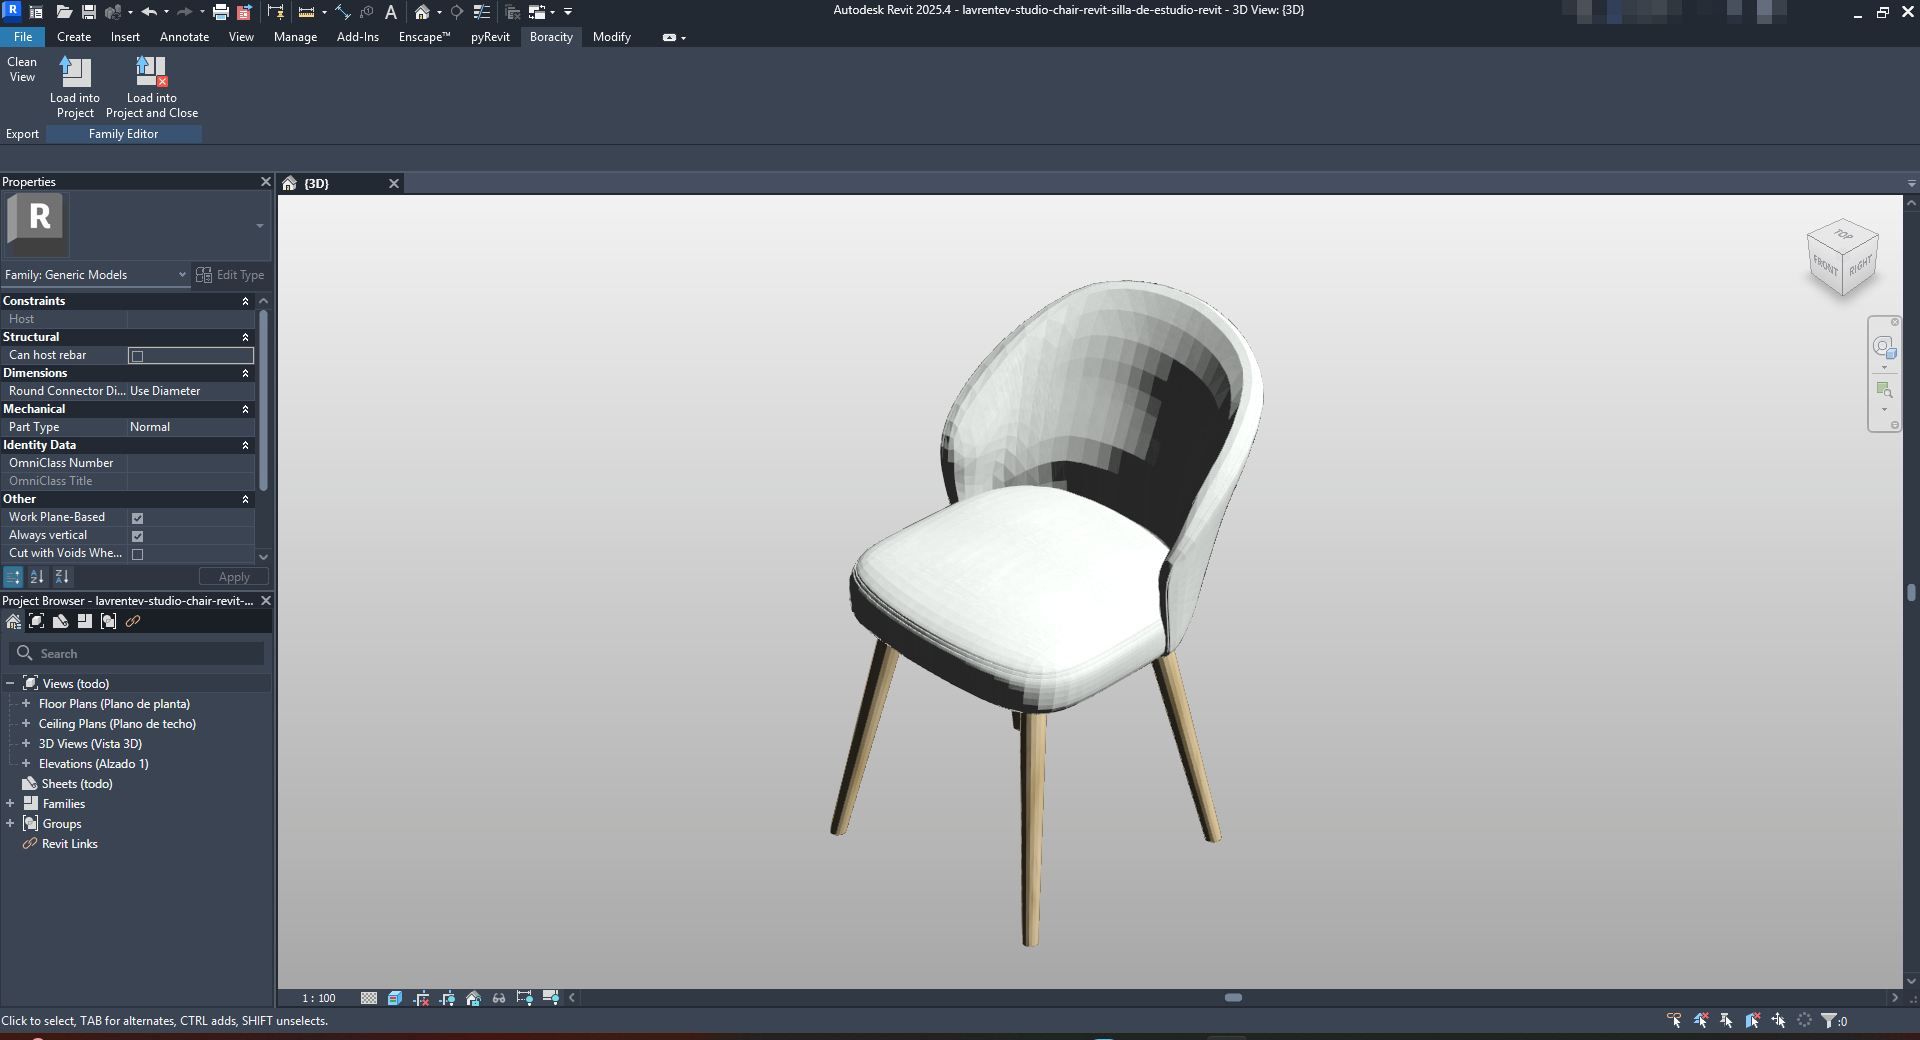Click the Apply button in Properties
Screen dimensions: 1920x1040
coord(234,577)
